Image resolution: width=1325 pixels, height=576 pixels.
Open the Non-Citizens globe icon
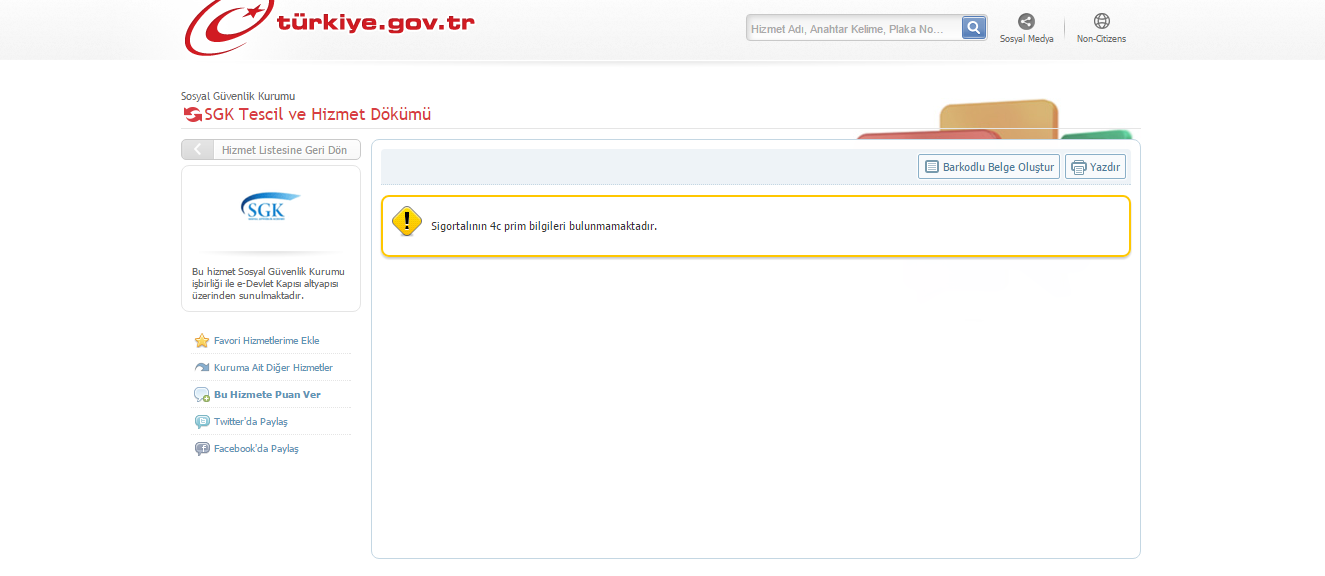click(x=1102, y=21)
